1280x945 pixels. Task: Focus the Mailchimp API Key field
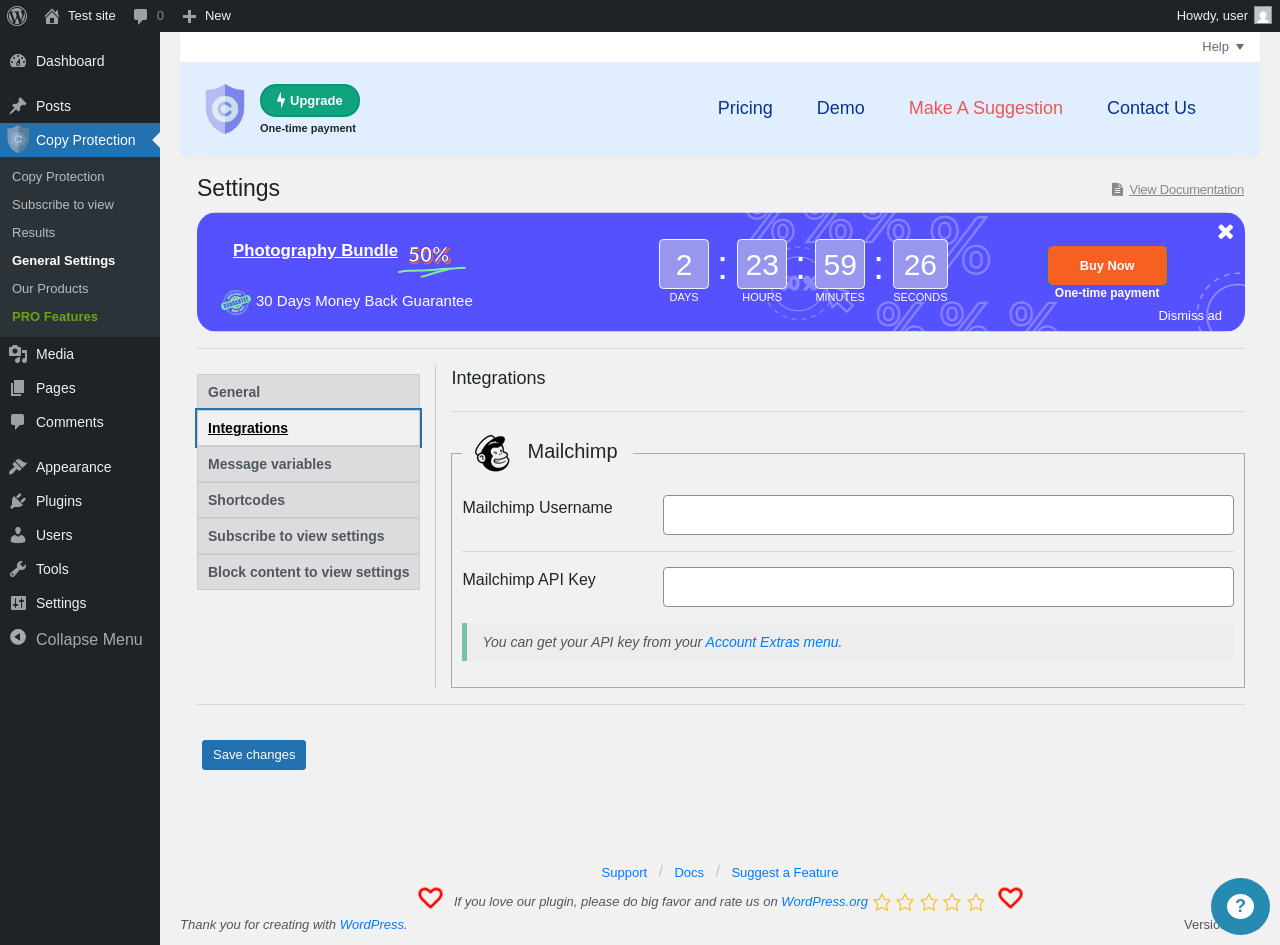tap(948, 587)
